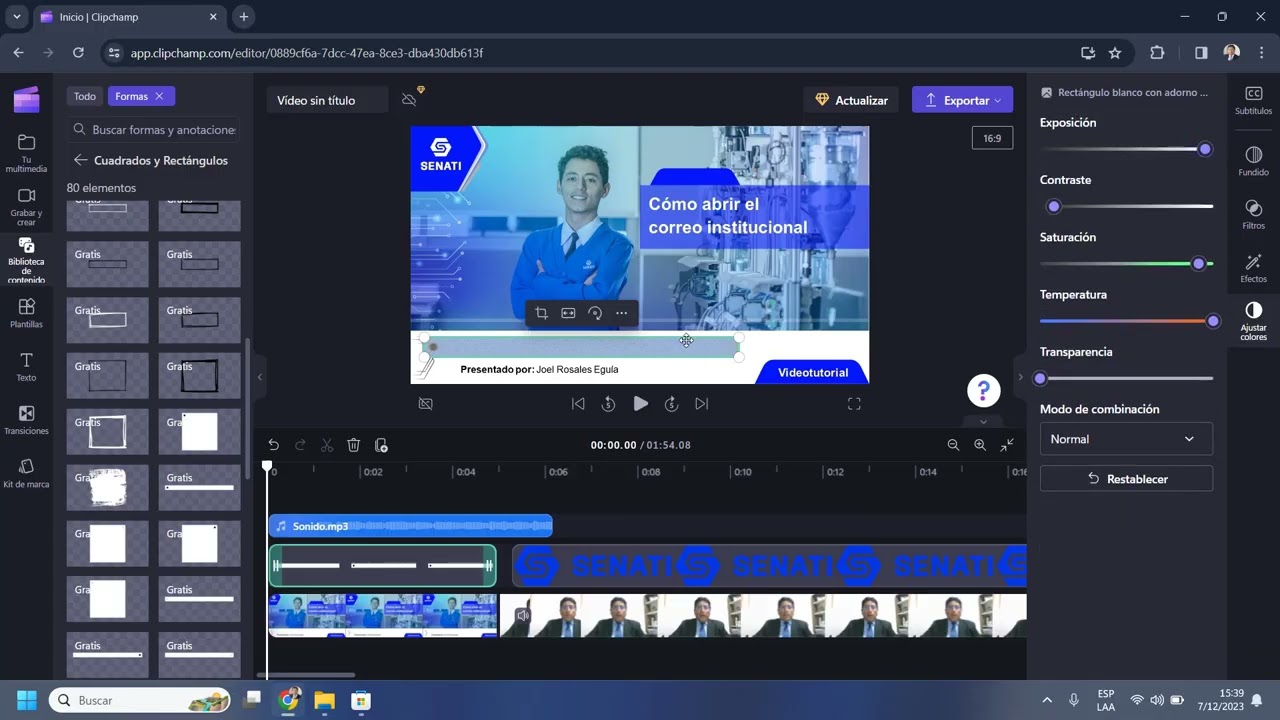Click undo in timeline toolbar

click(x=273, y=445)
